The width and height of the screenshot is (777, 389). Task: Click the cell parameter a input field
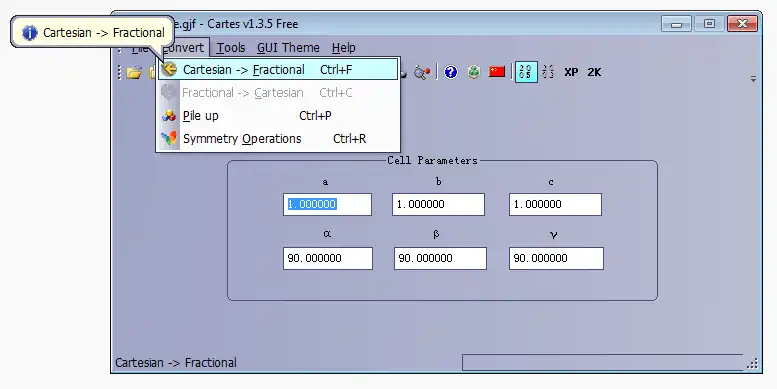[327, 204]
